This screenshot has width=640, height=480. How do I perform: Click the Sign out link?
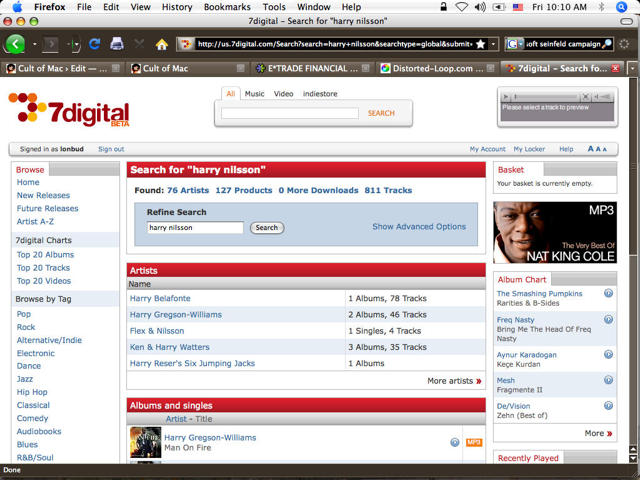111,149
